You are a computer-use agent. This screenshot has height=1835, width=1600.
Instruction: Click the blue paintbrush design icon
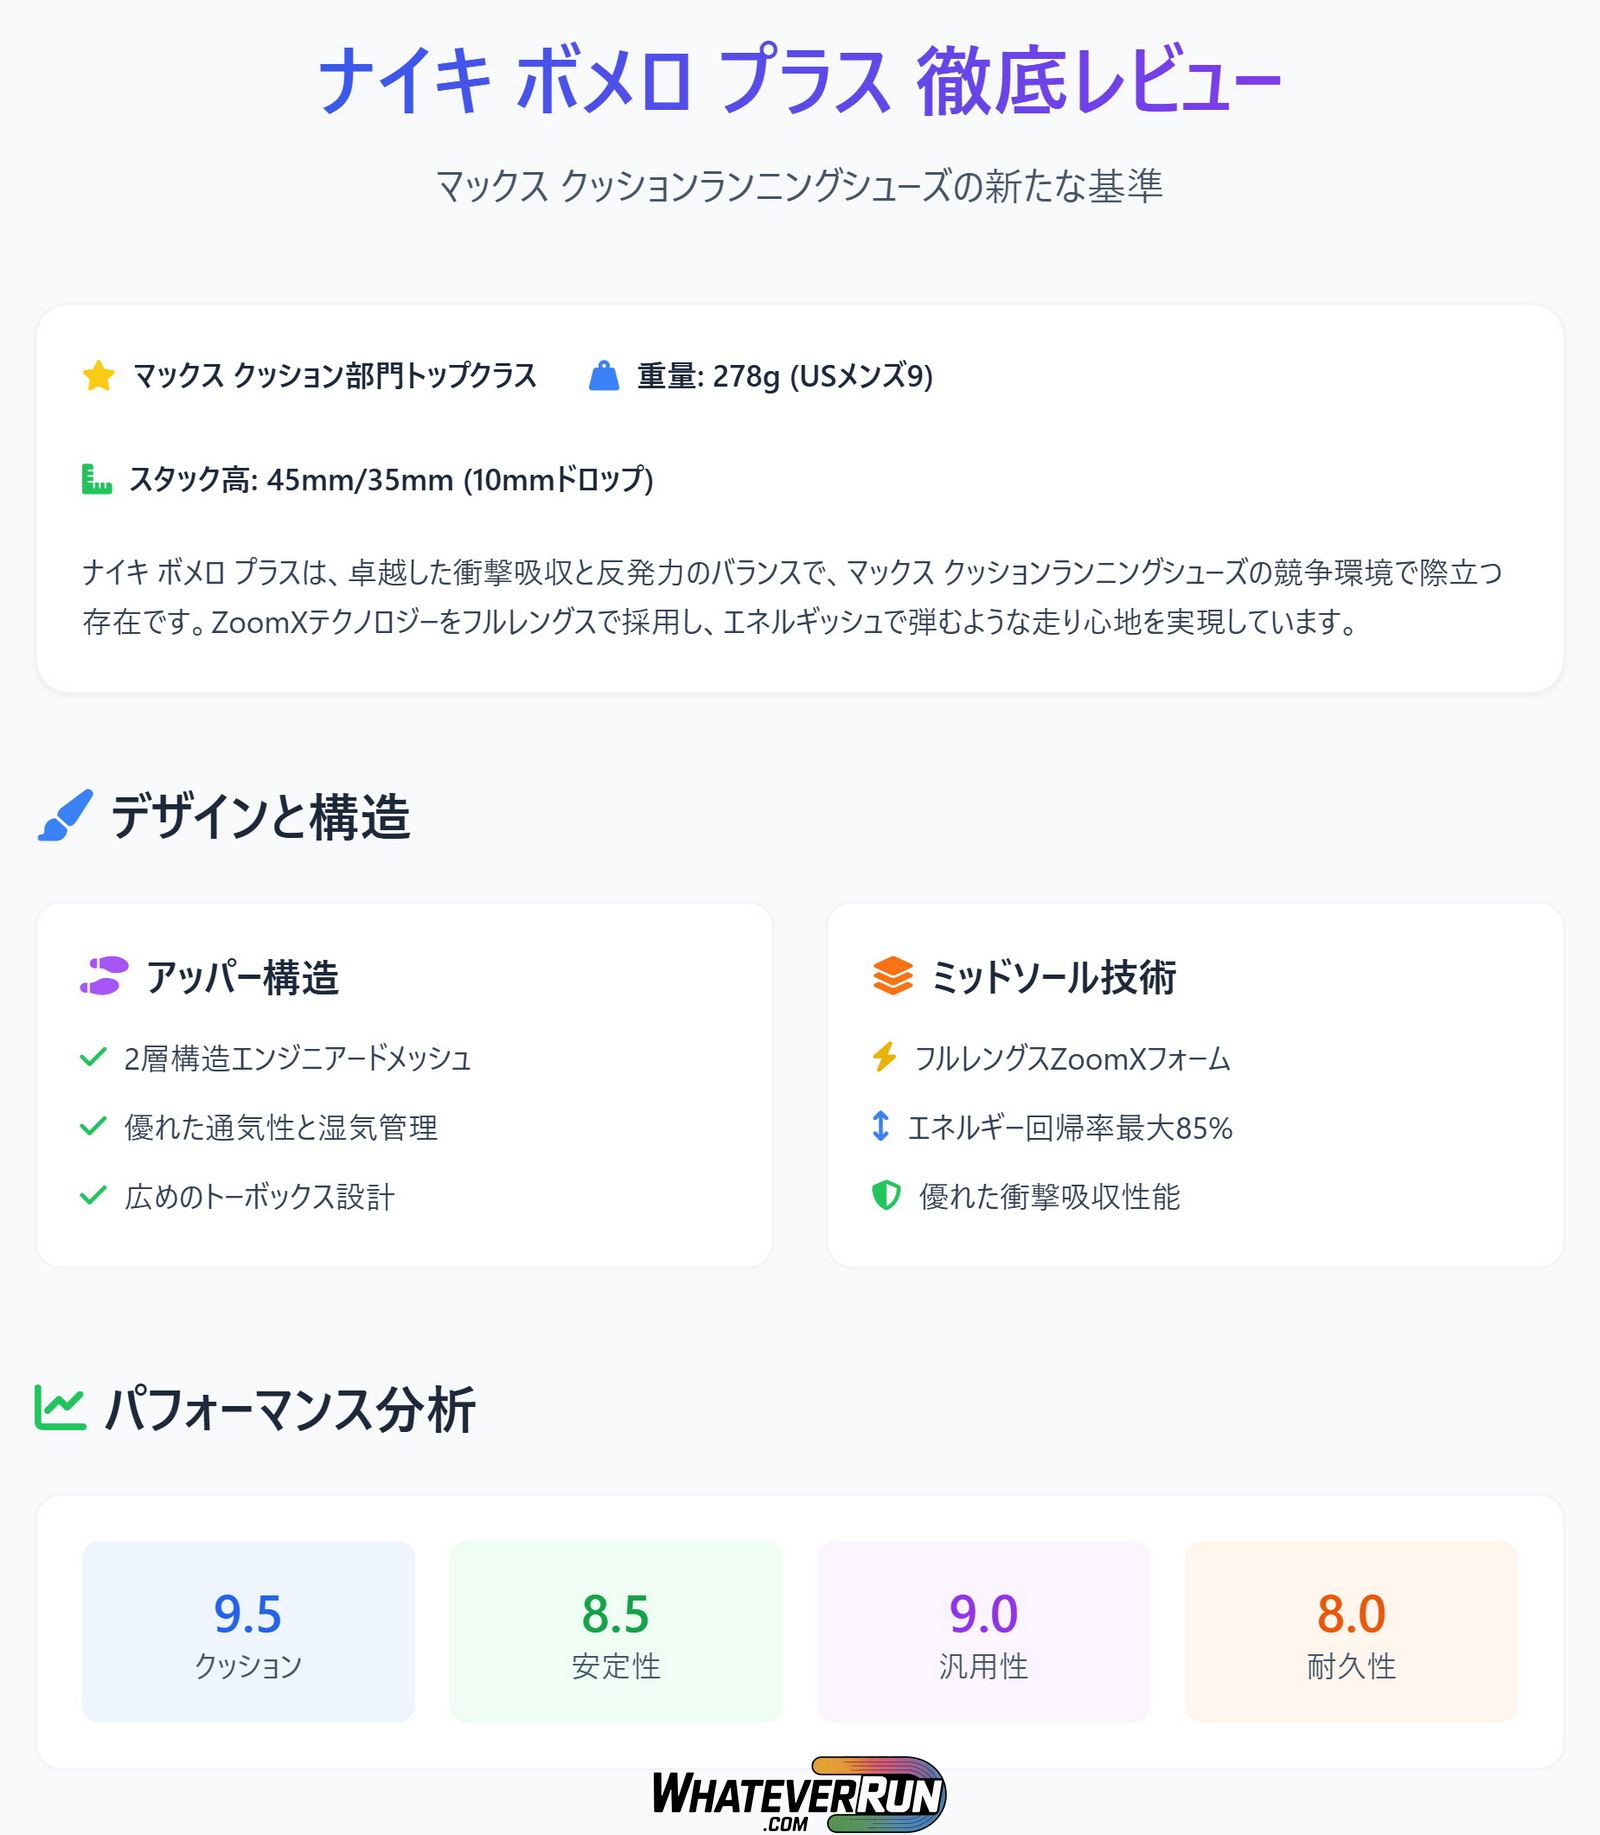pyautogui.click(x=66, y=815)
